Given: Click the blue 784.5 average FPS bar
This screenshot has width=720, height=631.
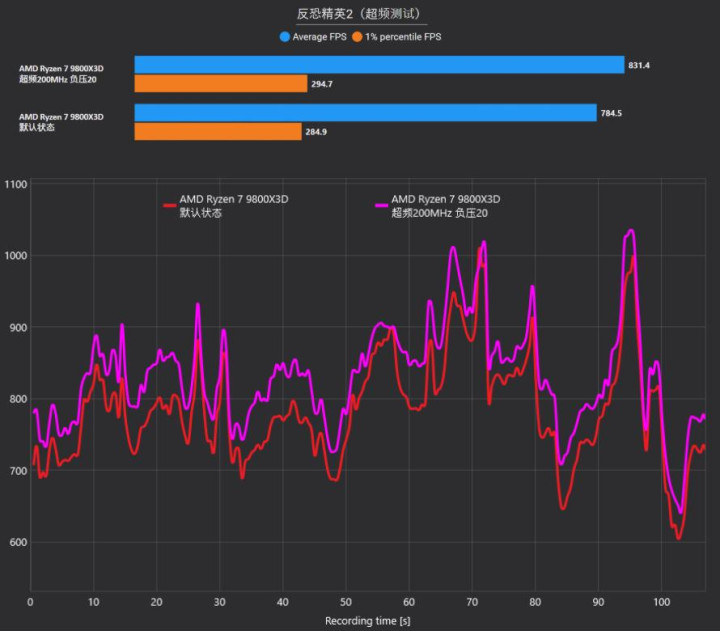Looking at the screenshot, I should [366, 113].
